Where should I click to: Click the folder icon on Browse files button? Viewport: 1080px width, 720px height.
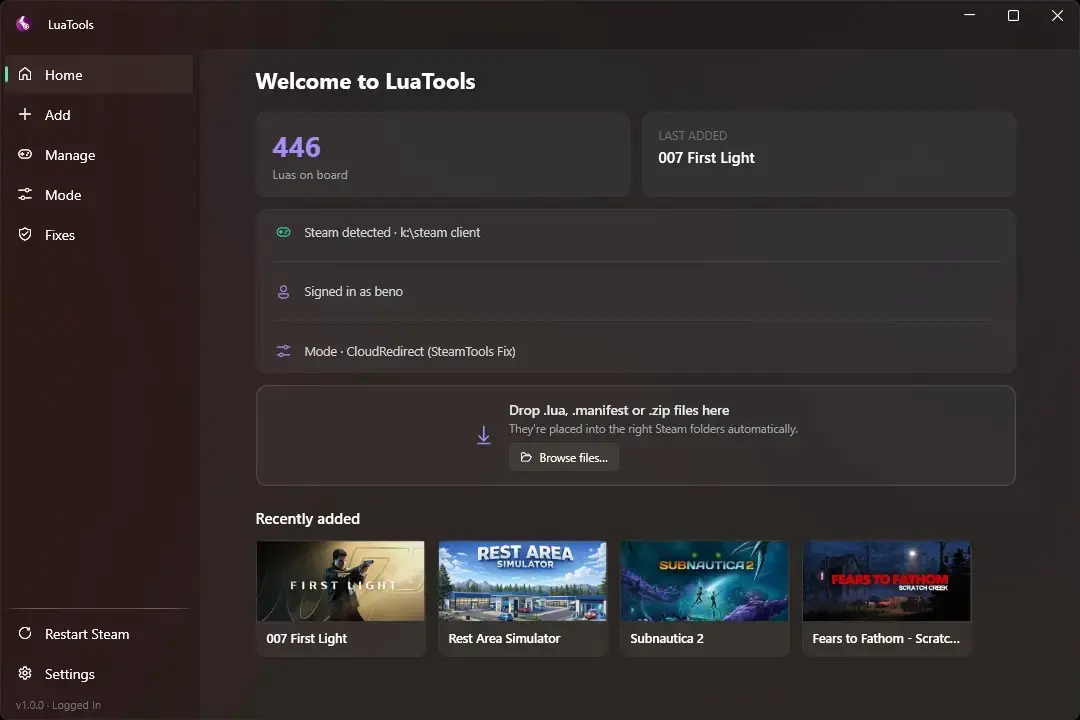pyautogui.click(x=526, y=457)
